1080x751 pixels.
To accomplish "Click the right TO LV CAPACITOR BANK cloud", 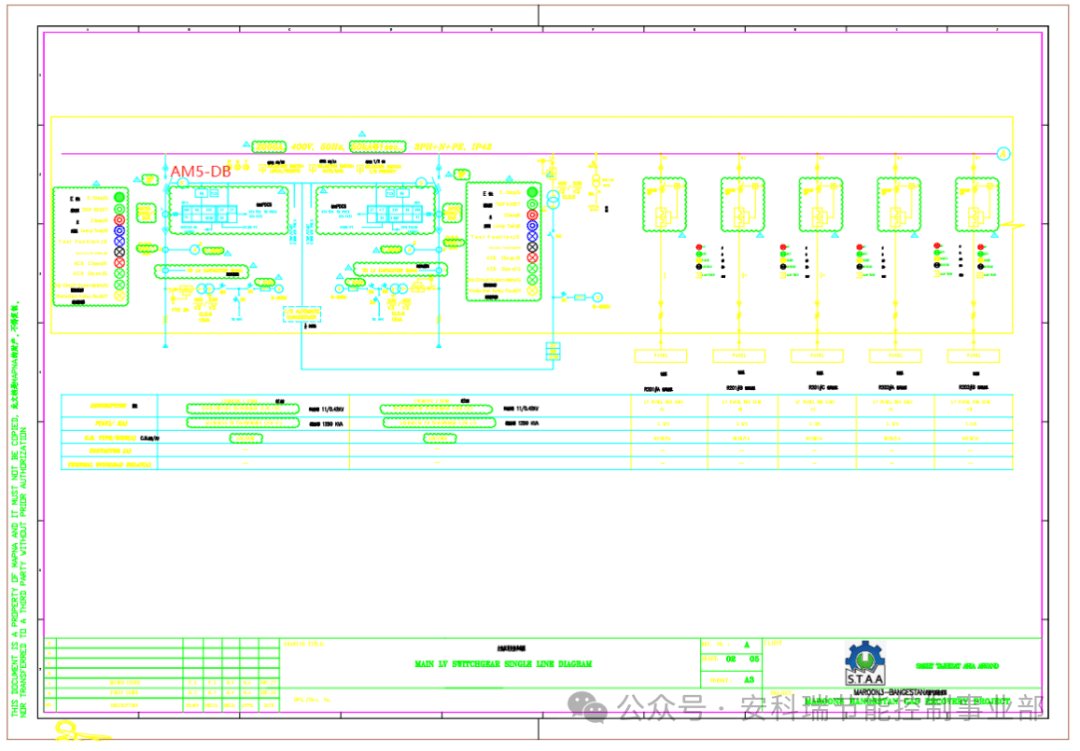I will pos(400,269).
